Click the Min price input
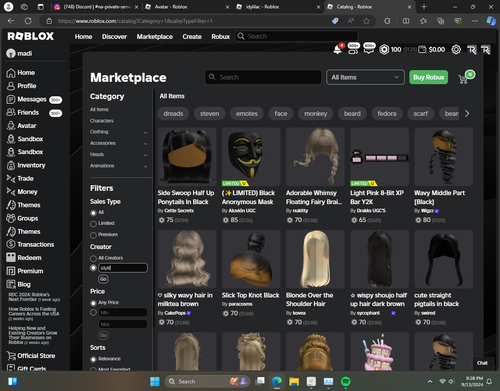The width and height of the screenshot is (500, 391). coord(123,312)
